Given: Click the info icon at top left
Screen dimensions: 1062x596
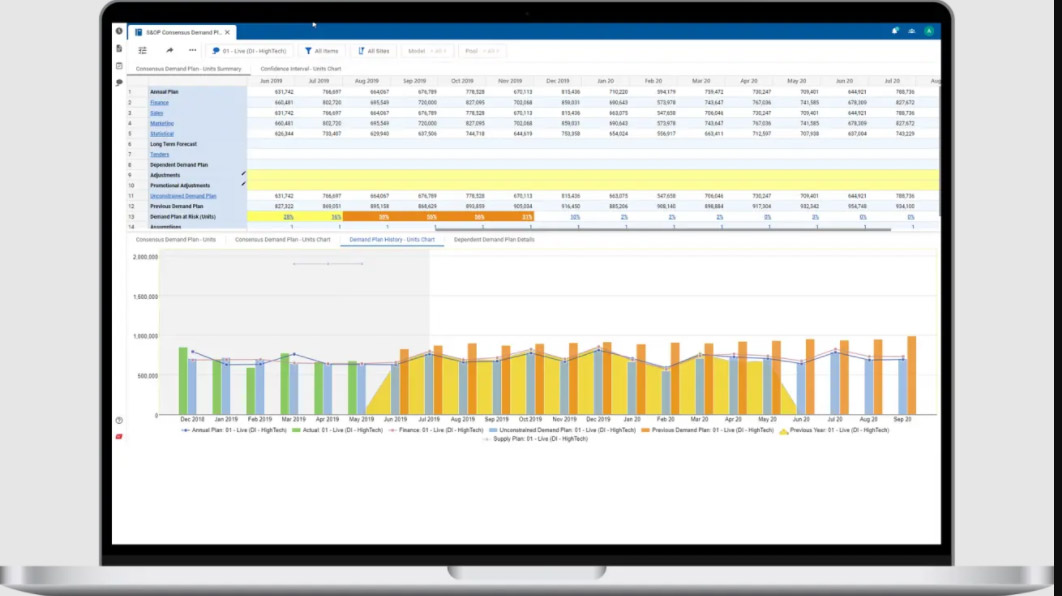Looking at the screenshot, I should point(117,30).
